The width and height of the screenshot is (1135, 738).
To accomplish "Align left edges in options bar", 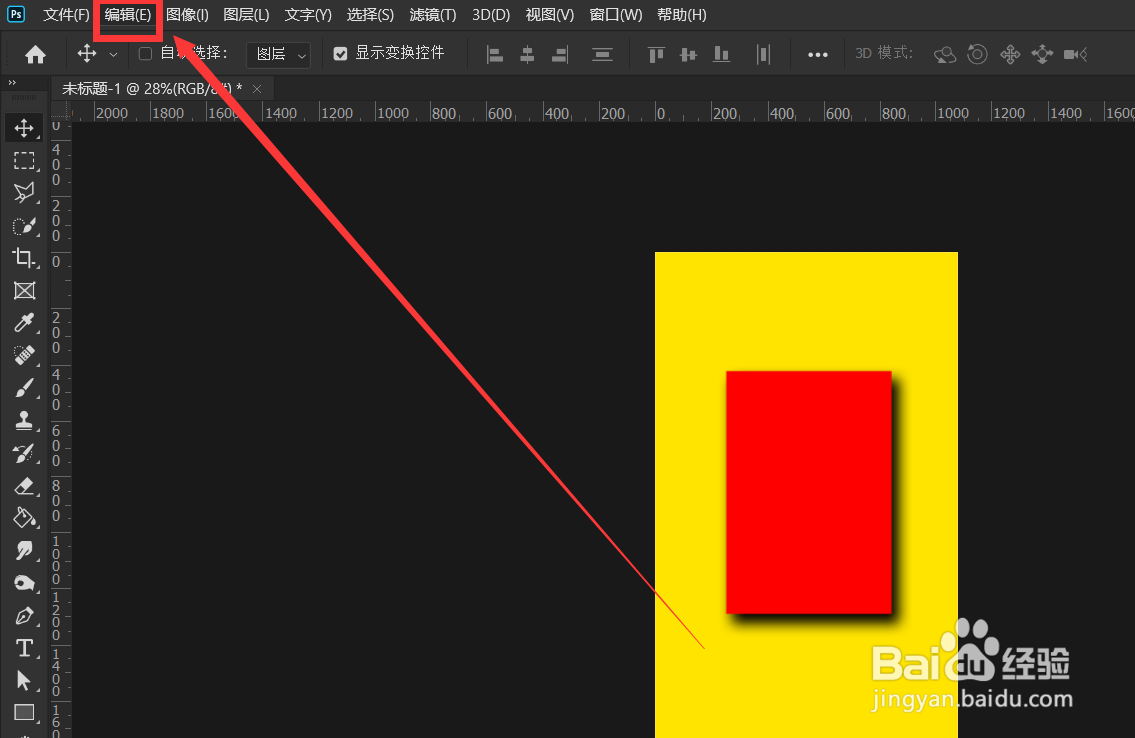I will pyautogui.click(x=495, y=54).
